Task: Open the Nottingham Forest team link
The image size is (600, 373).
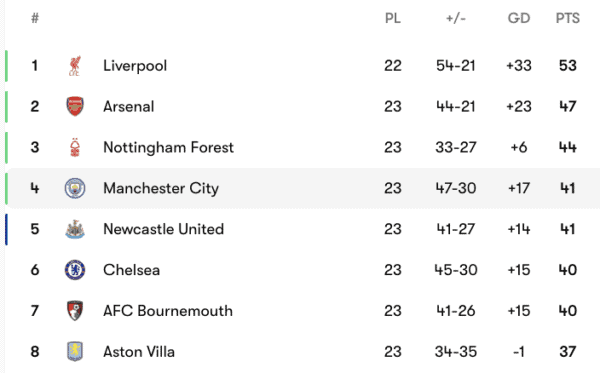Action: coord(168,148)
